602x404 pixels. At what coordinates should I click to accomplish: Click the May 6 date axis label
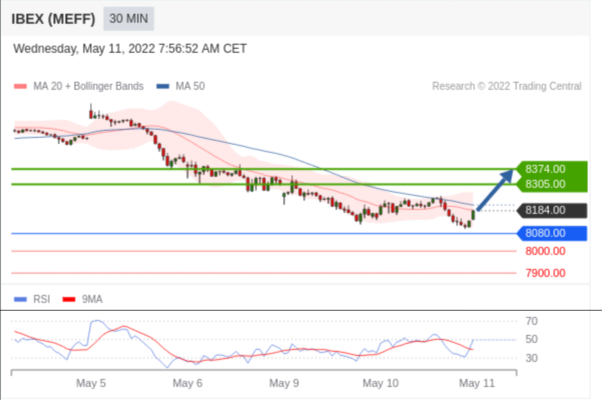tap(187, 383)
